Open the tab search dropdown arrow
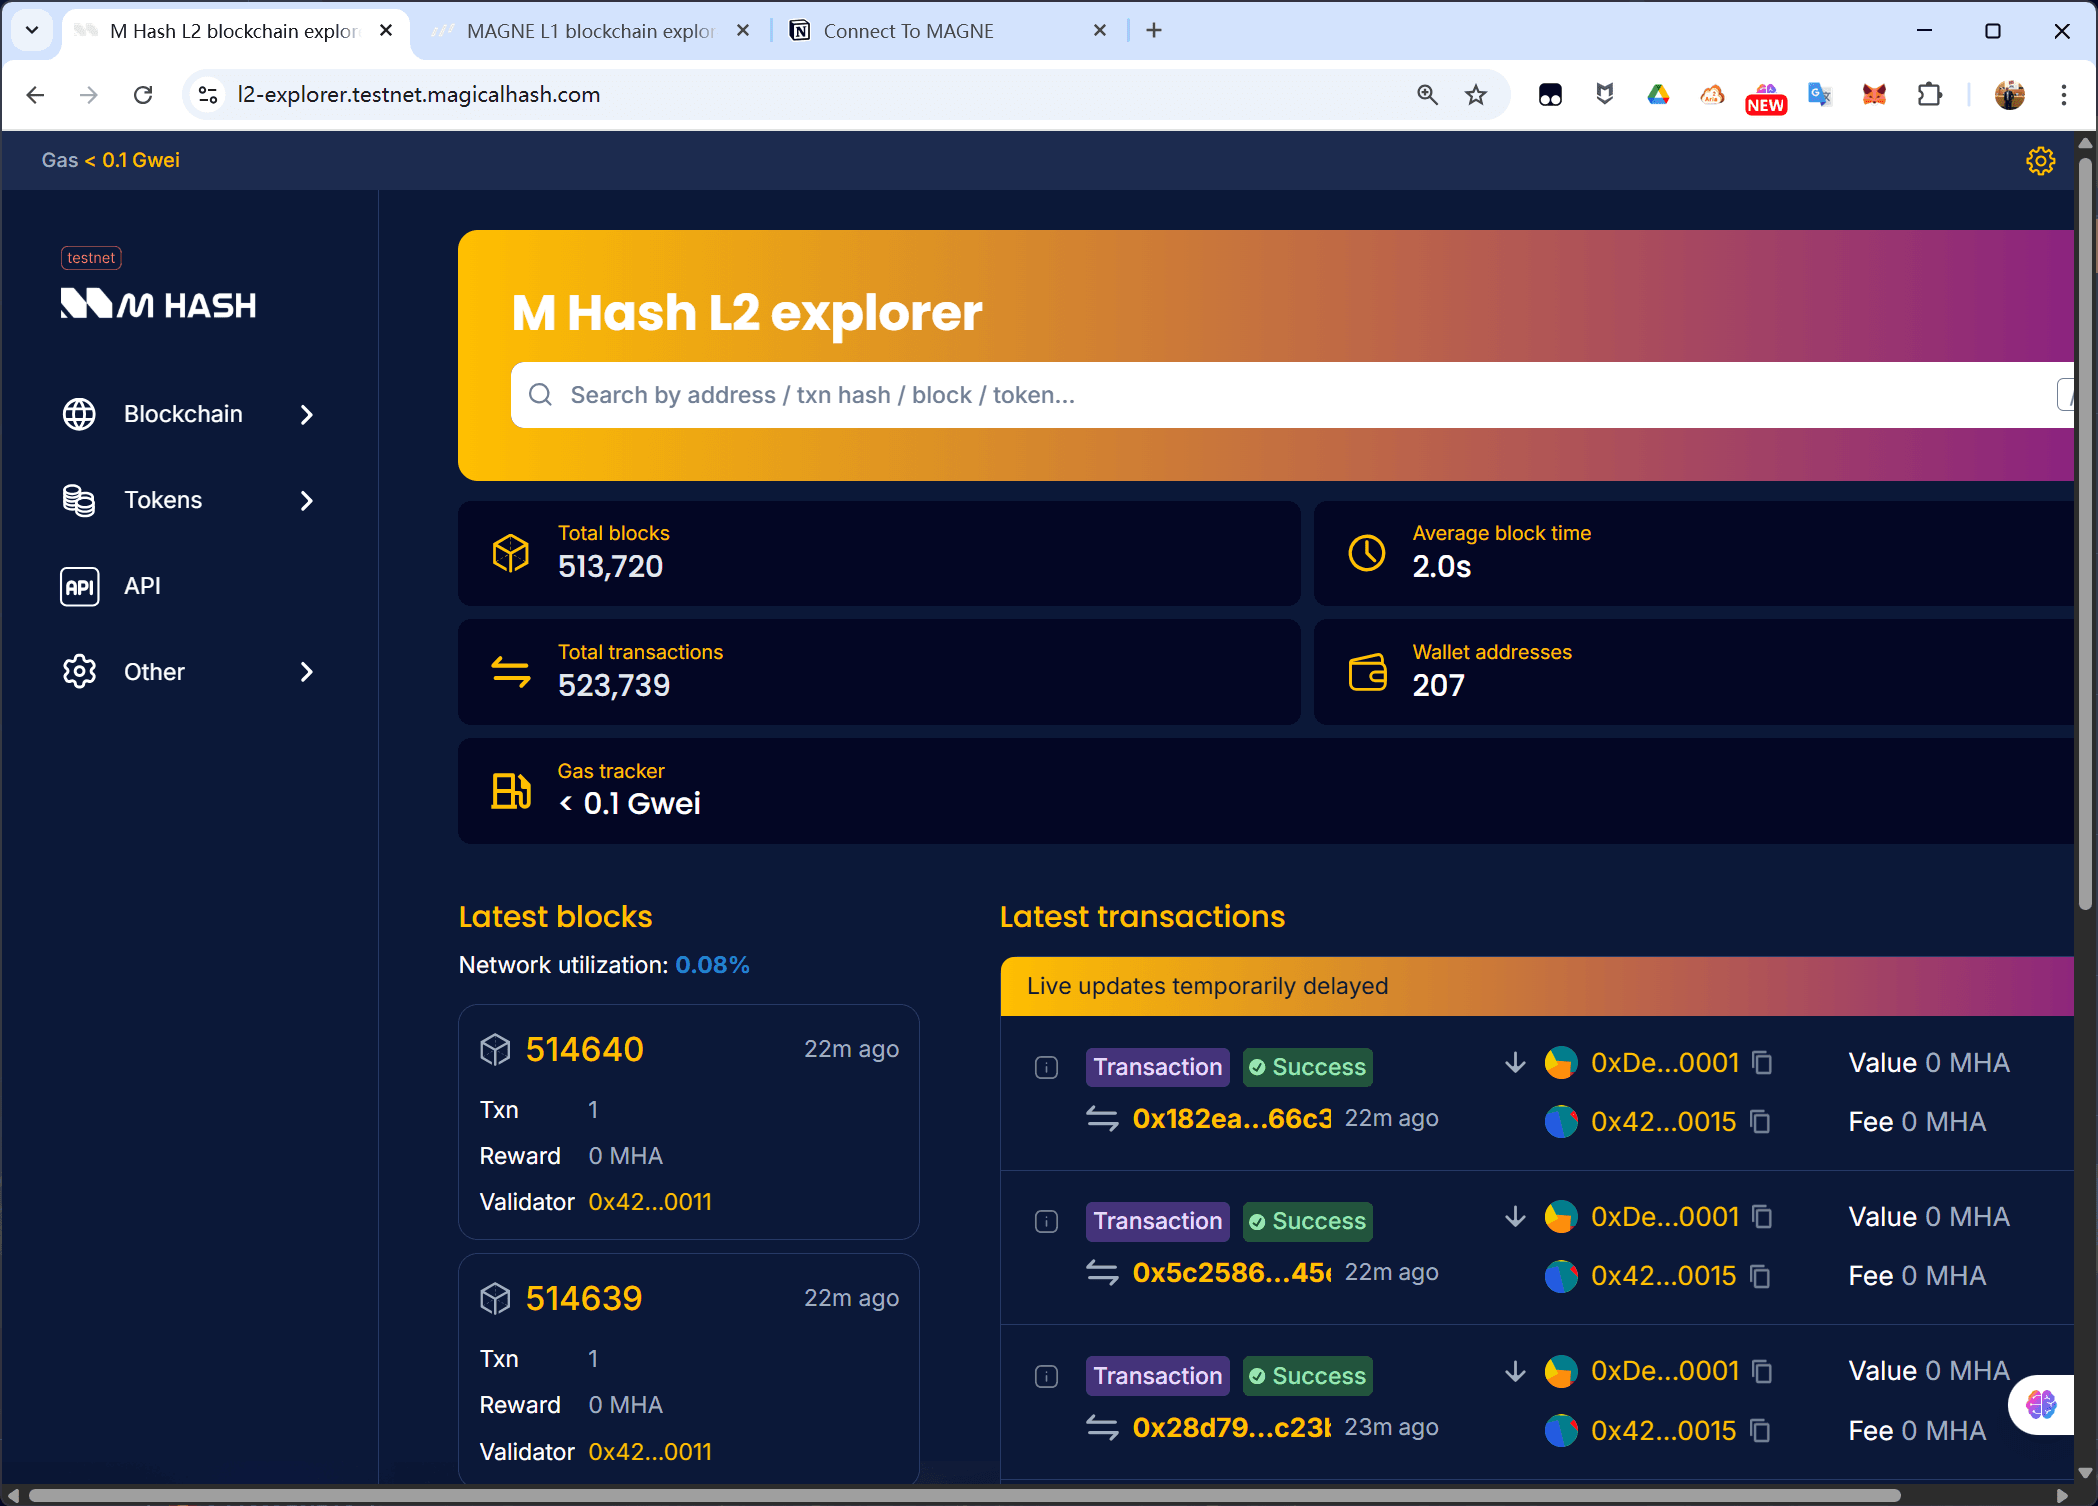 pyautogui.click(x=32, y=30)
